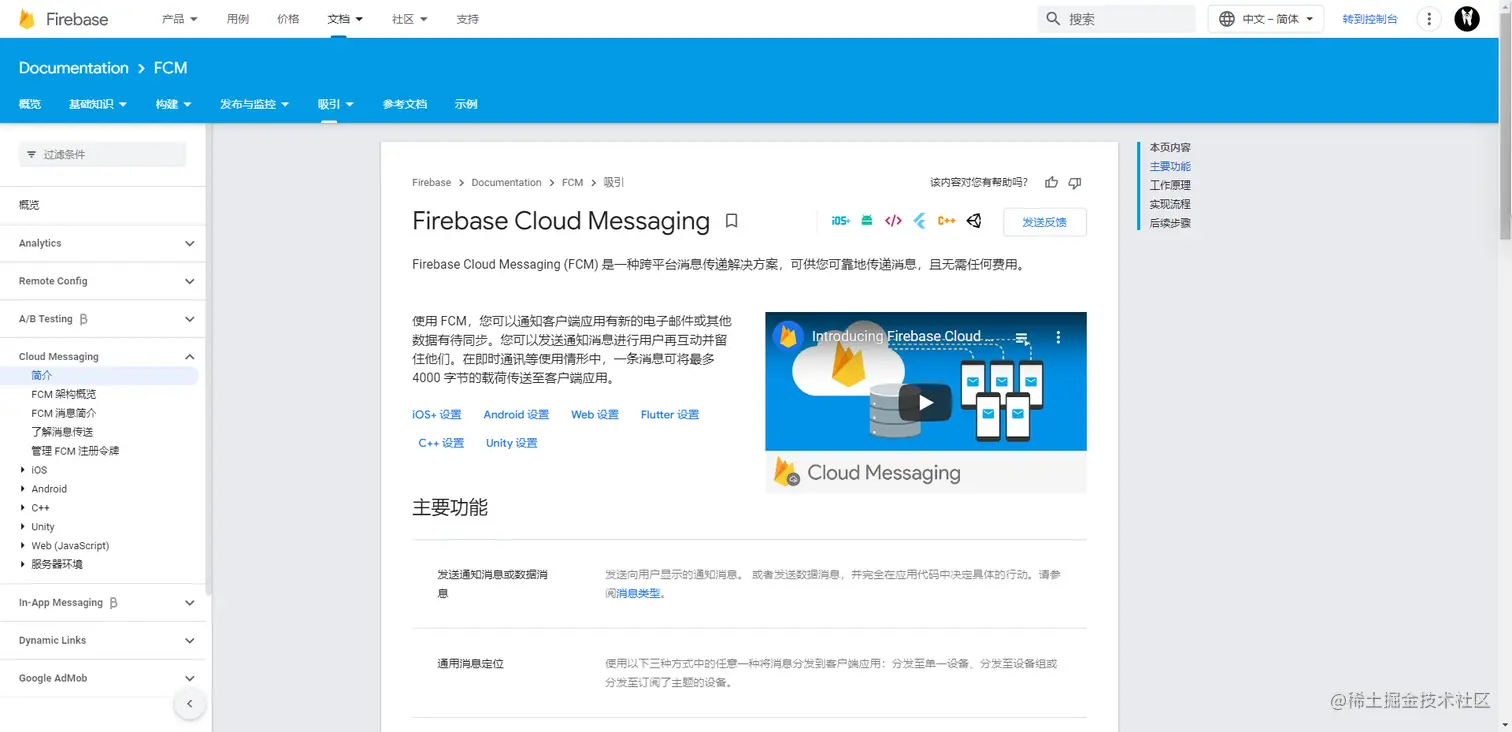The width and height of the screenshot is (1512, 732).
Task: Click the 发送反馈 button
Action: tap(1044, 222)
